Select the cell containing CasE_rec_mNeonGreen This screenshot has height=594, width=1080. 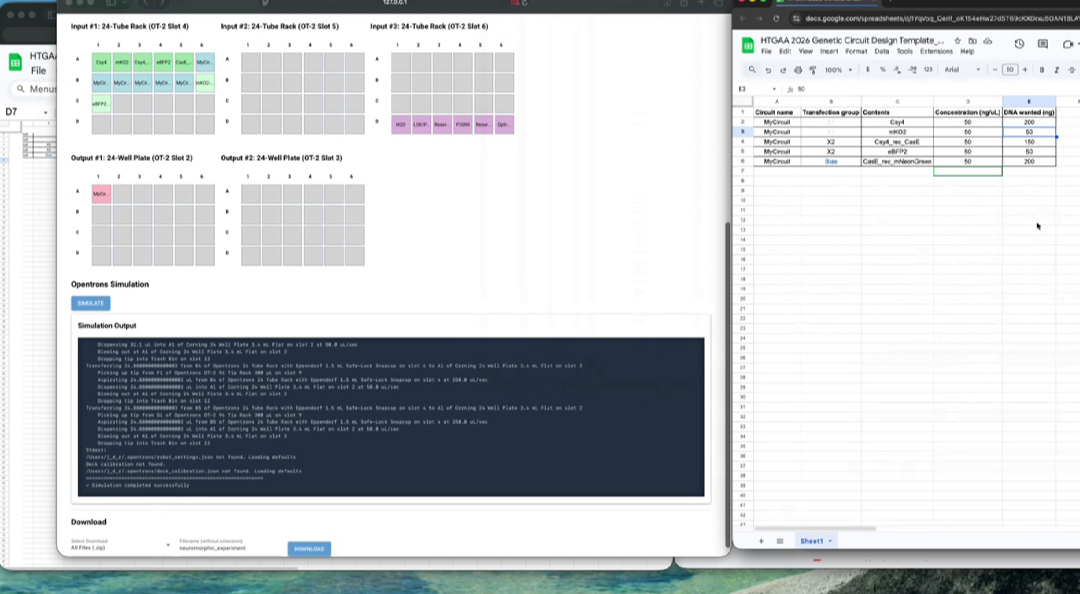897,161
